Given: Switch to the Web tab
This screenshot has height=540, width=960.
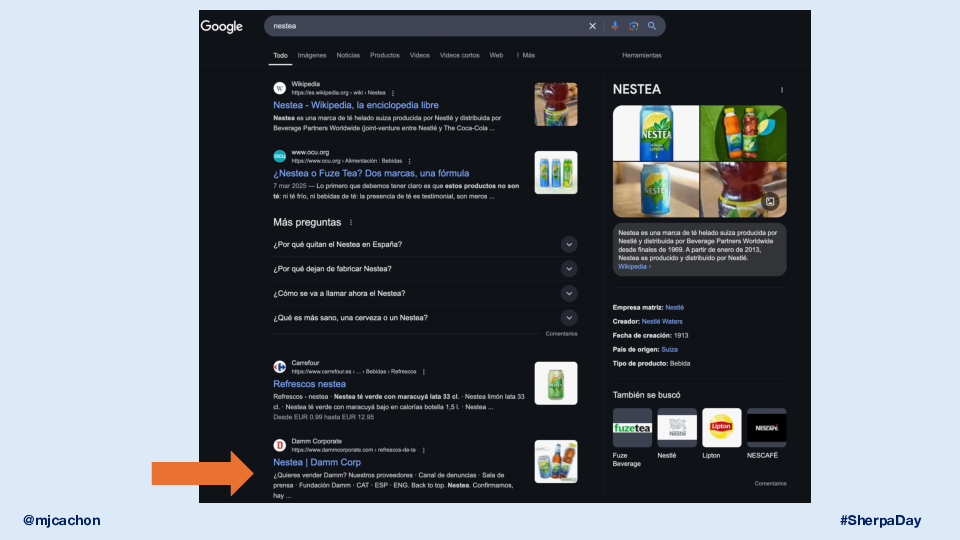Looking at the screenshot, I should 496,55.
